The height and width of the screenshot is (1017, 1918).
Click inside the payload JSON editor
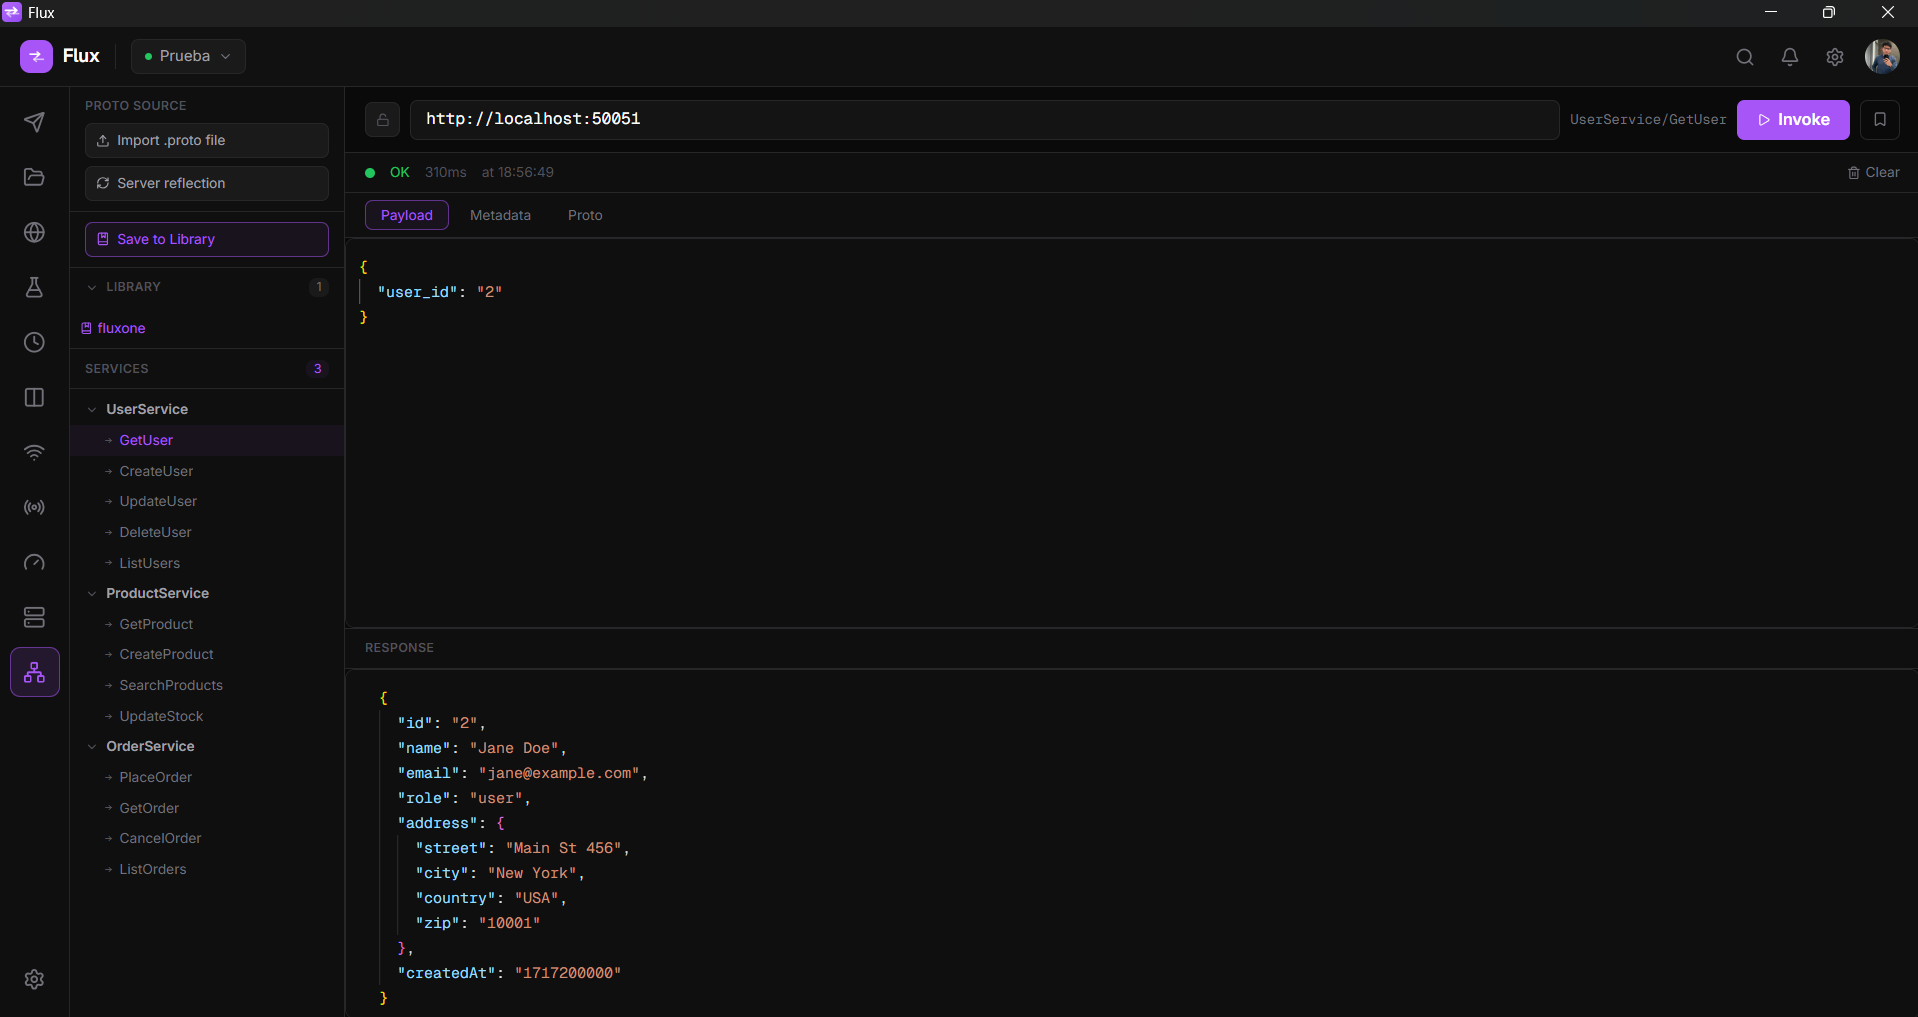(x=1131, y=433)
